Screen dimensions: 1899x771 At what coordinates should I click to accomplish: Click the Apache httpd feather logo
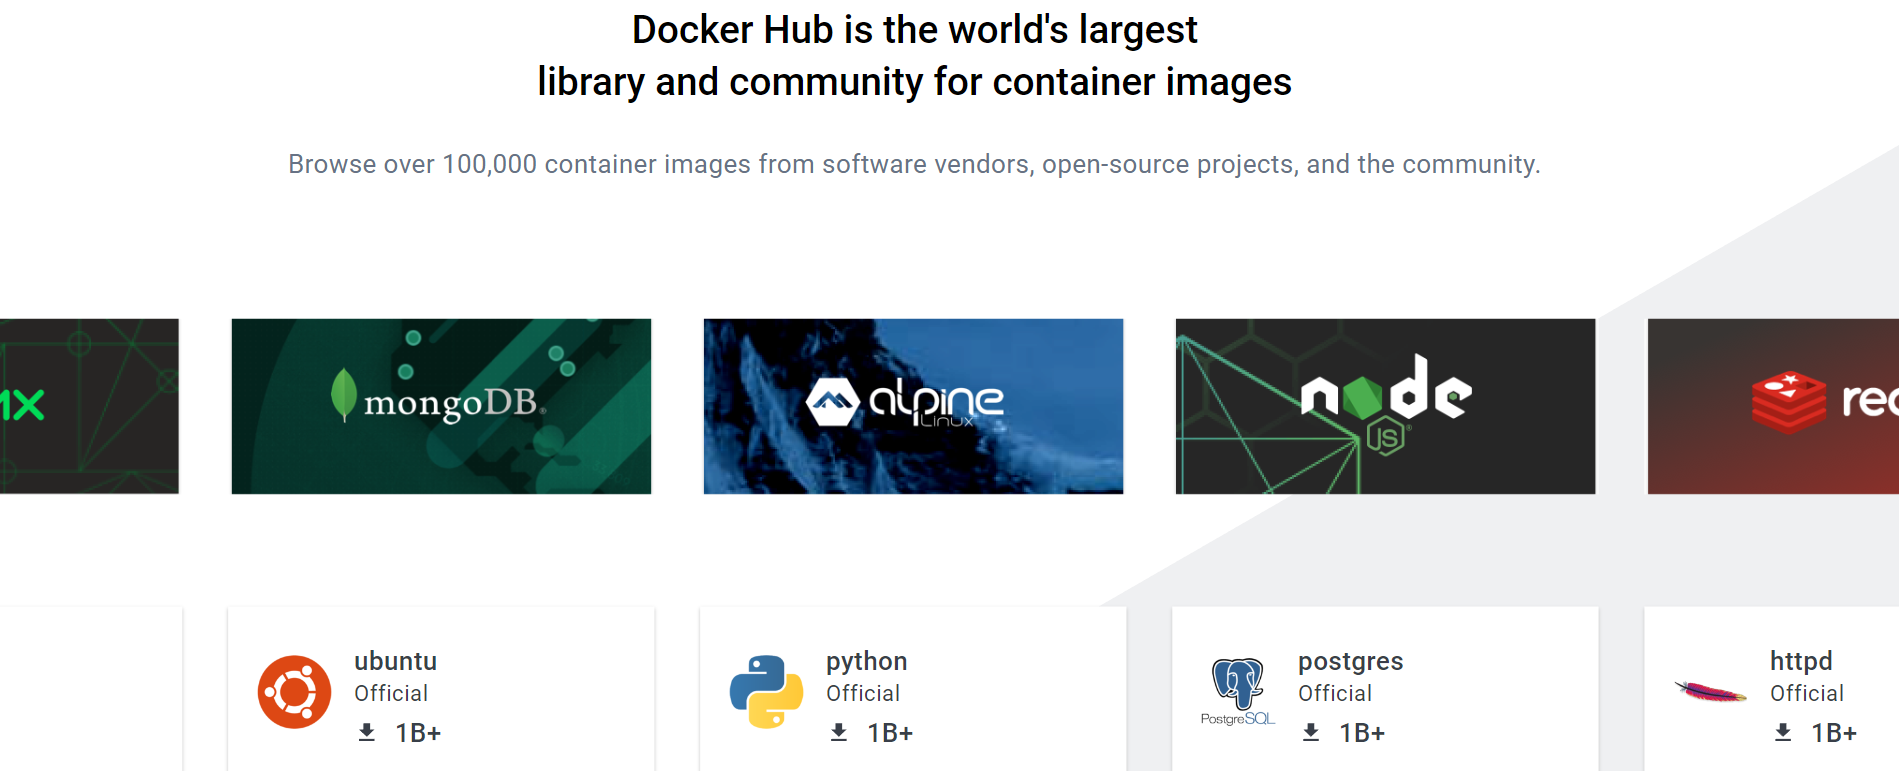click(1710, 692)
